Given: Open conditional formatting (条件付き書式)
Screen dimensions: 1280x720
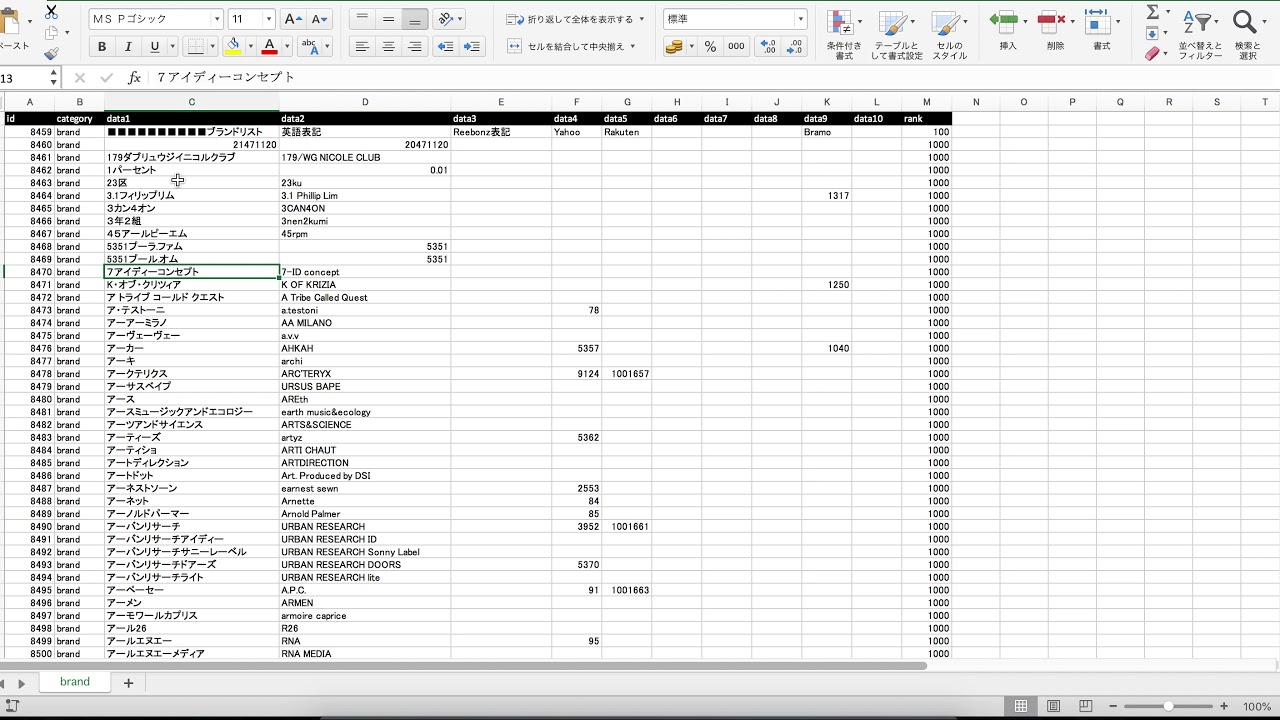Looking at the screenshot, I should (x=844, y=35).
